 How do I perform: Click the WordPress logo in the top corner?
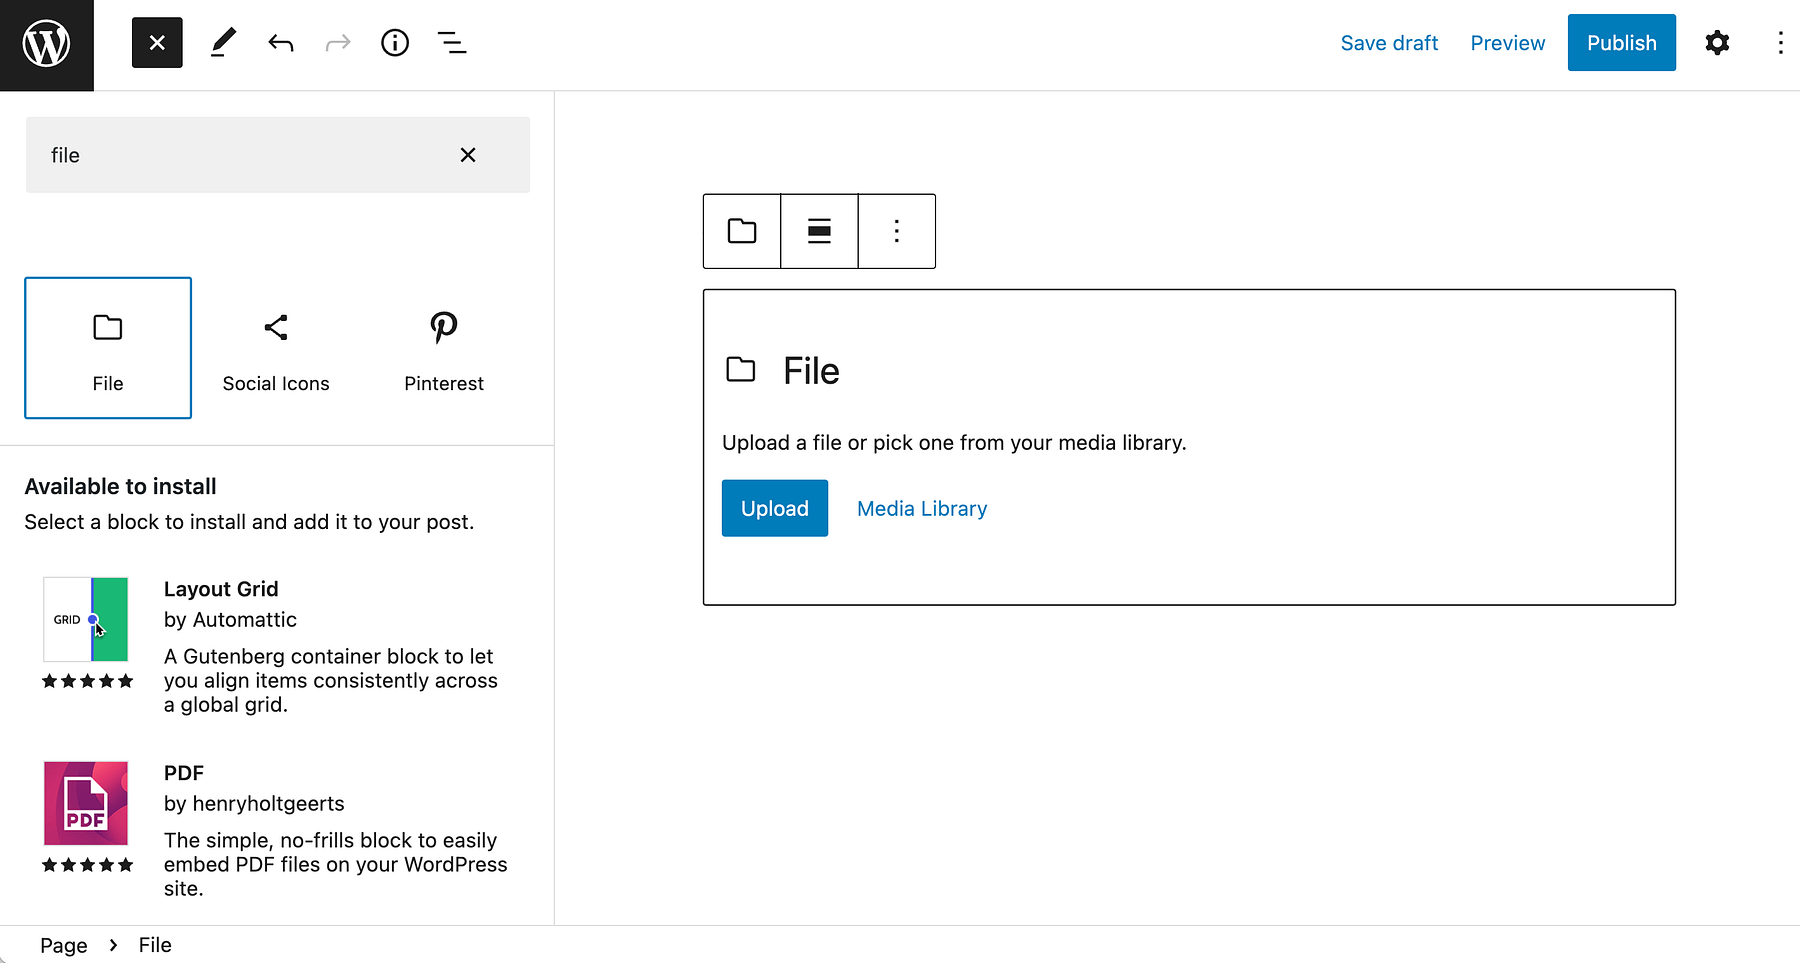(46, 44)
